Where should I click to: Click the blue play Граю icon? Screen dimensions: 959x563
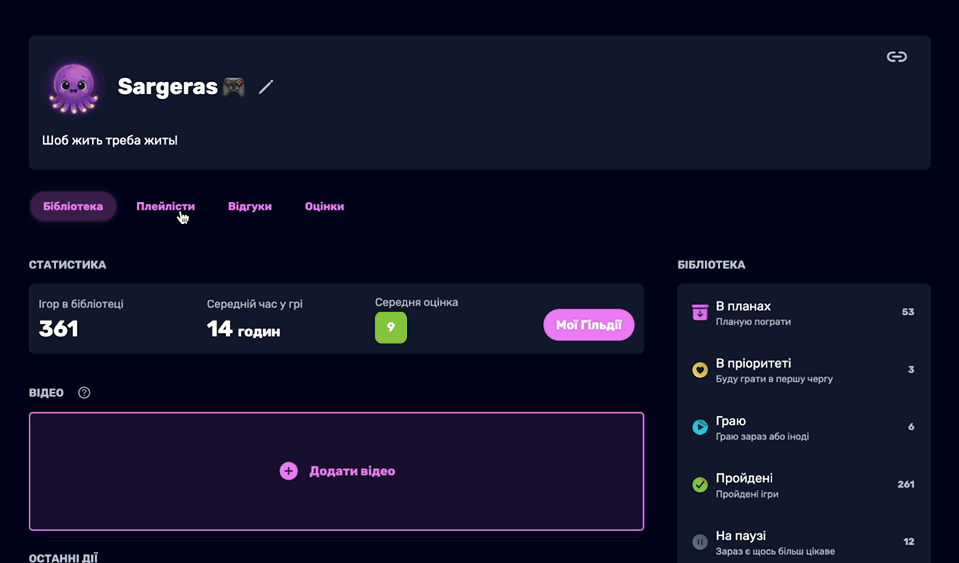(x=700, y=427)
